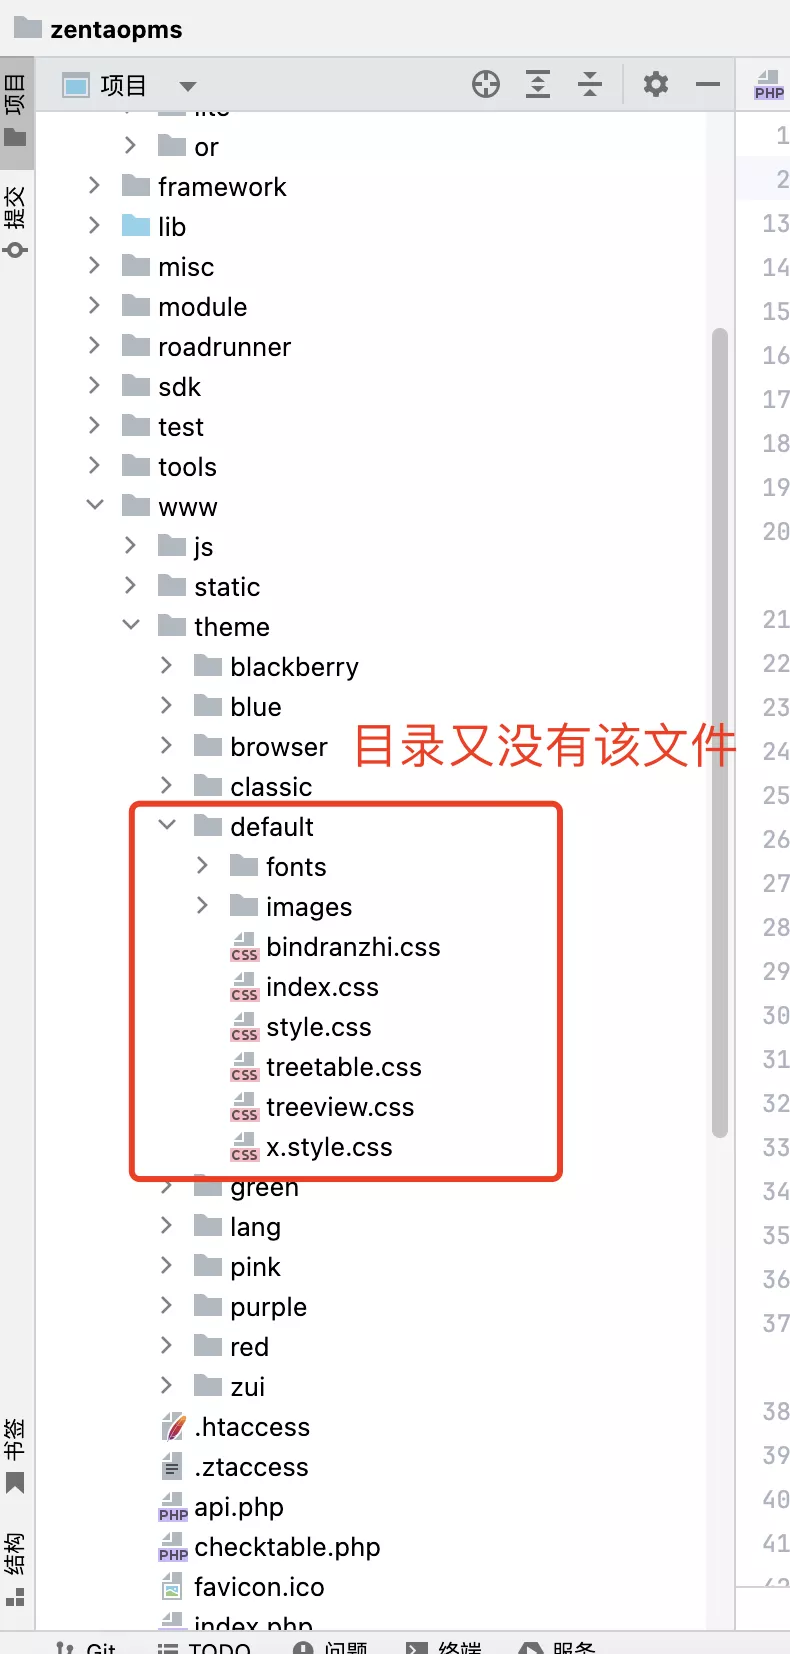Open the PHP editor tab
The width and height of the screenshot is (790, 1654).
[x=769, y=85]
